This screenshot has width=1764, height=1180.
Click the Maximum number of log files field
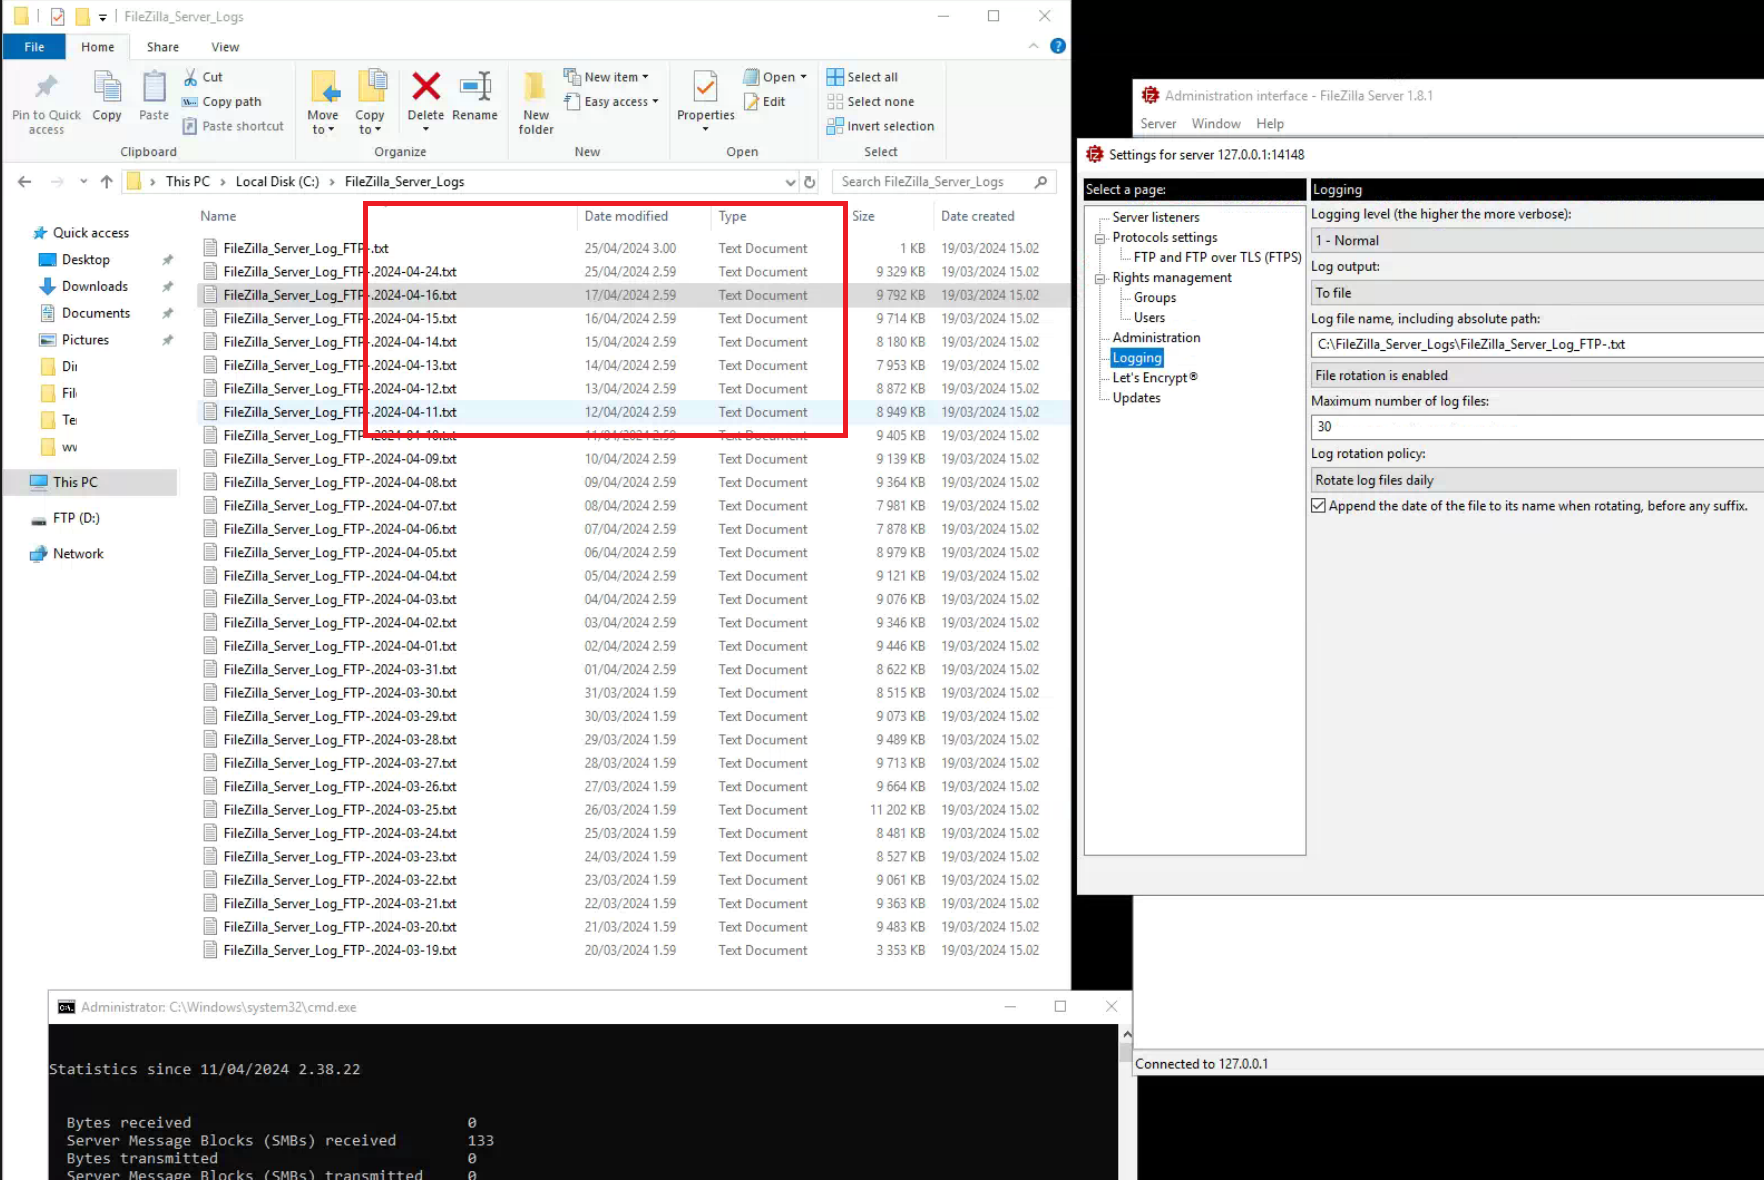click(x=1537, y=427)
